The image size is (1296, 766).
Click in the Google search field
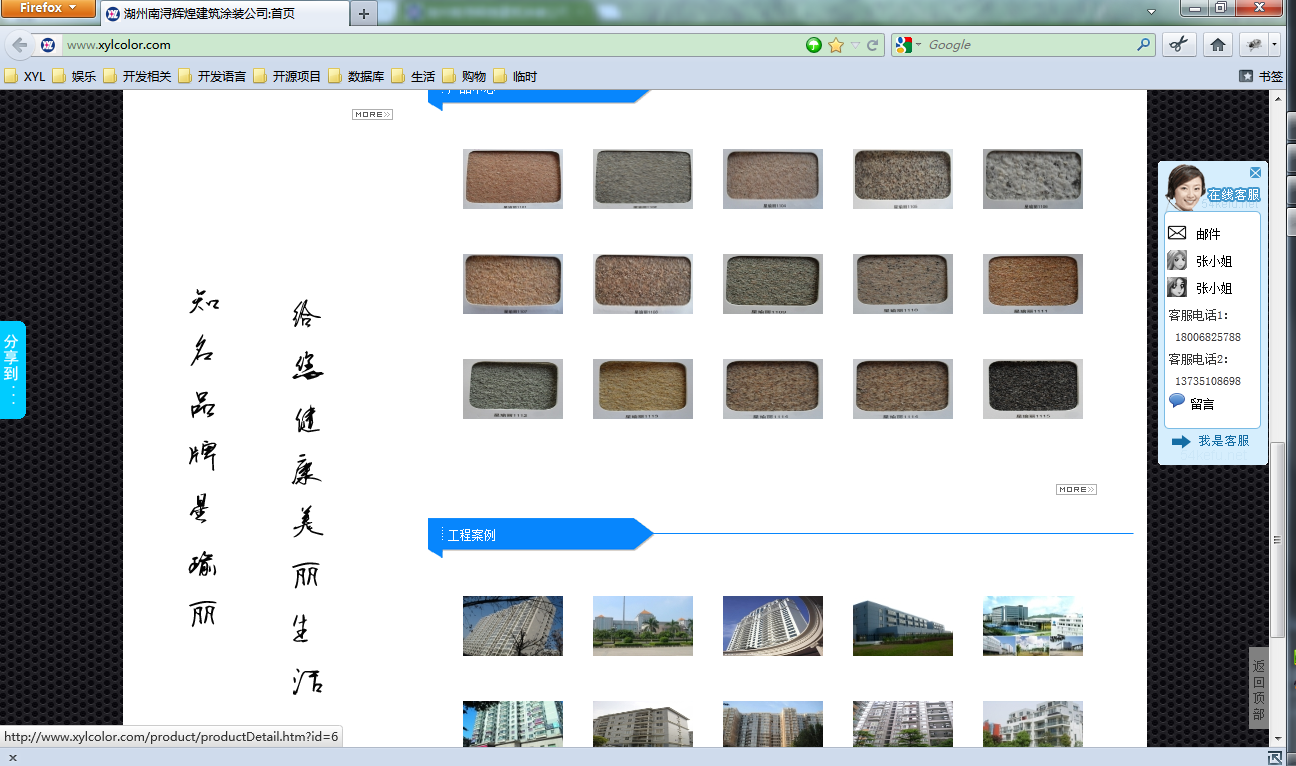point(1030,45)
